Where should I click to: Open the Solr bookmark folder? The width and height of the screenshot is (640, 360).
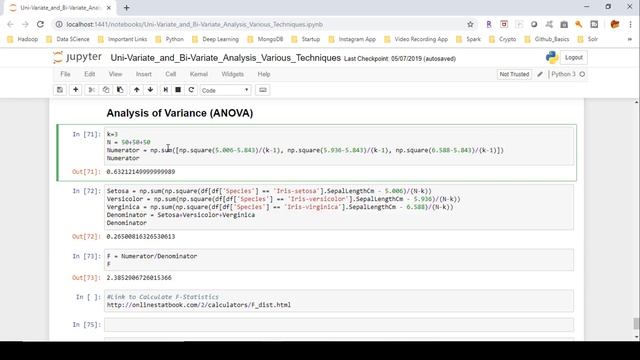click(587, 39)
